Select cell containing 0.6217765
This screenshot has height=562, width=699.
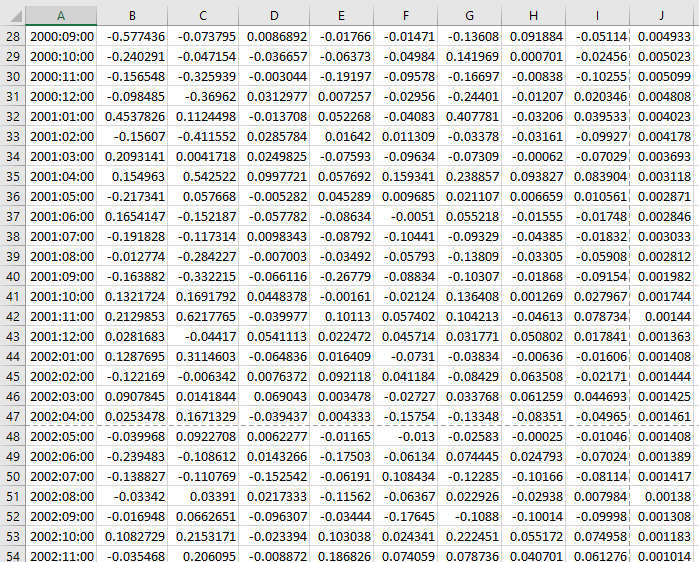[203, 316]
